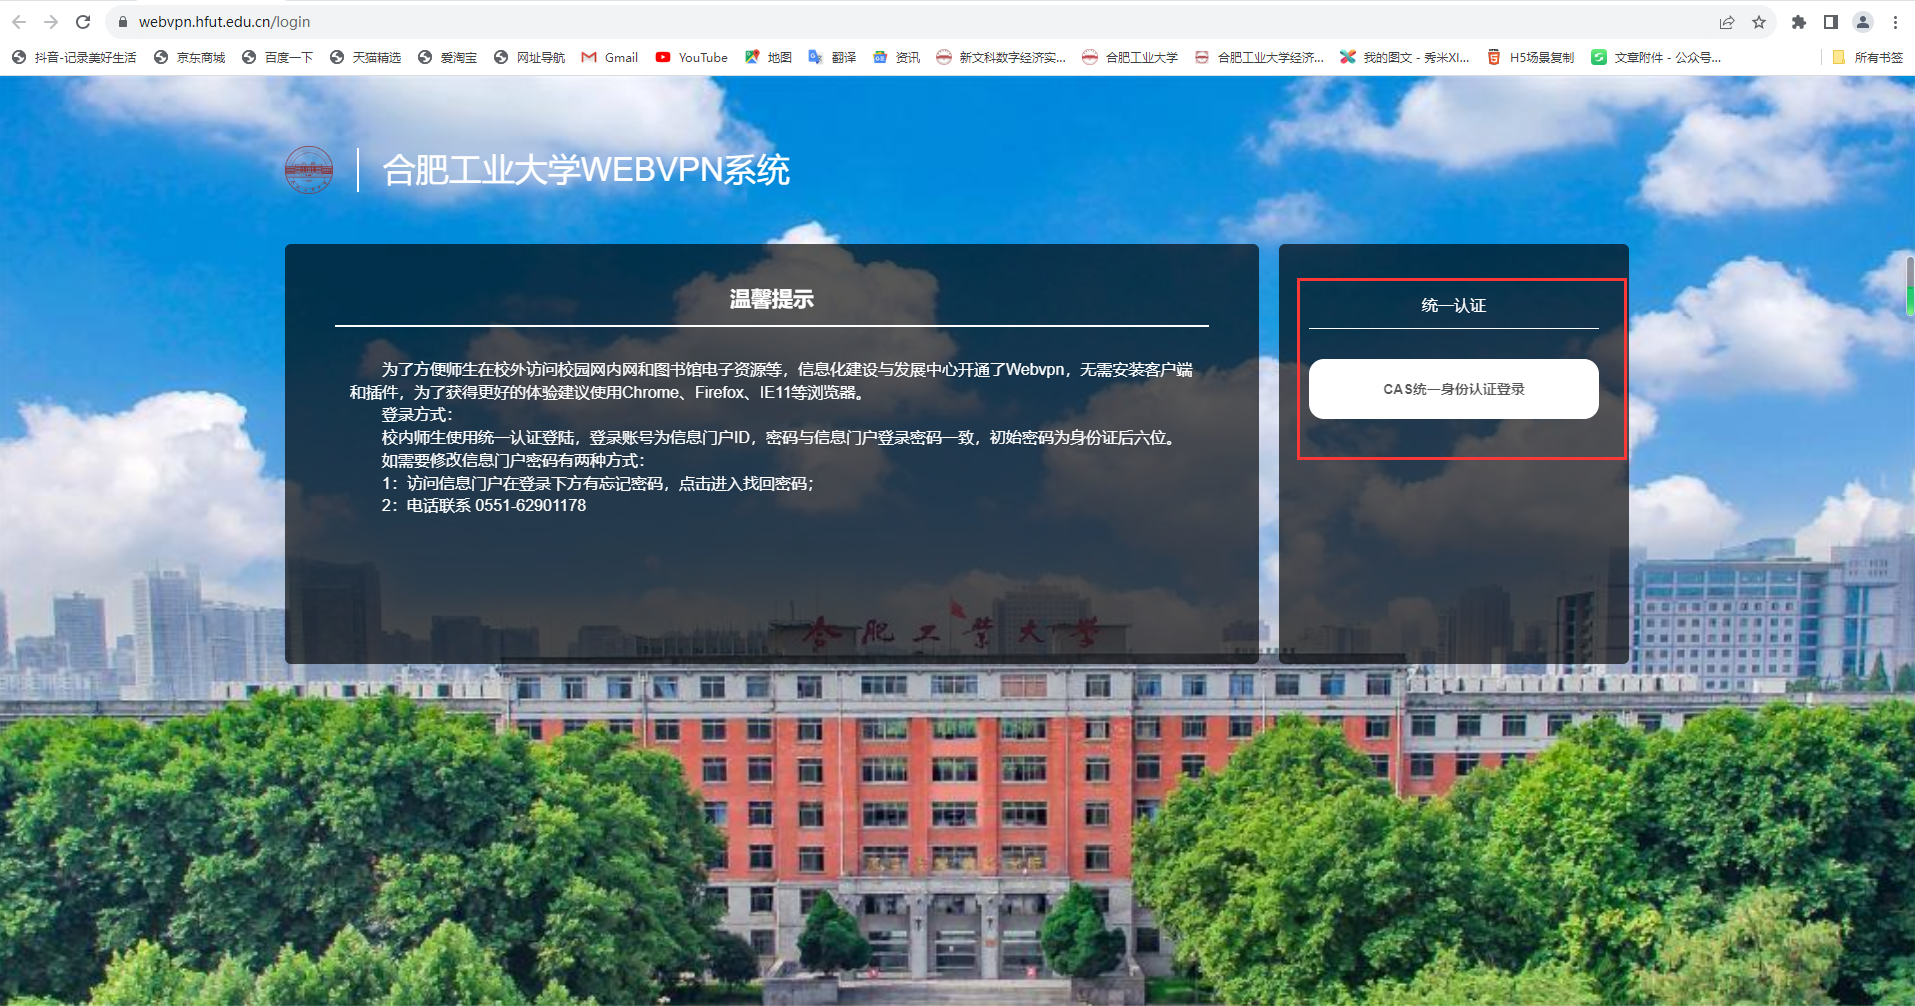Viewport: 1915px width, 1006px height.
Task: Open the 地图 maps bookmark
Action: 768,58
